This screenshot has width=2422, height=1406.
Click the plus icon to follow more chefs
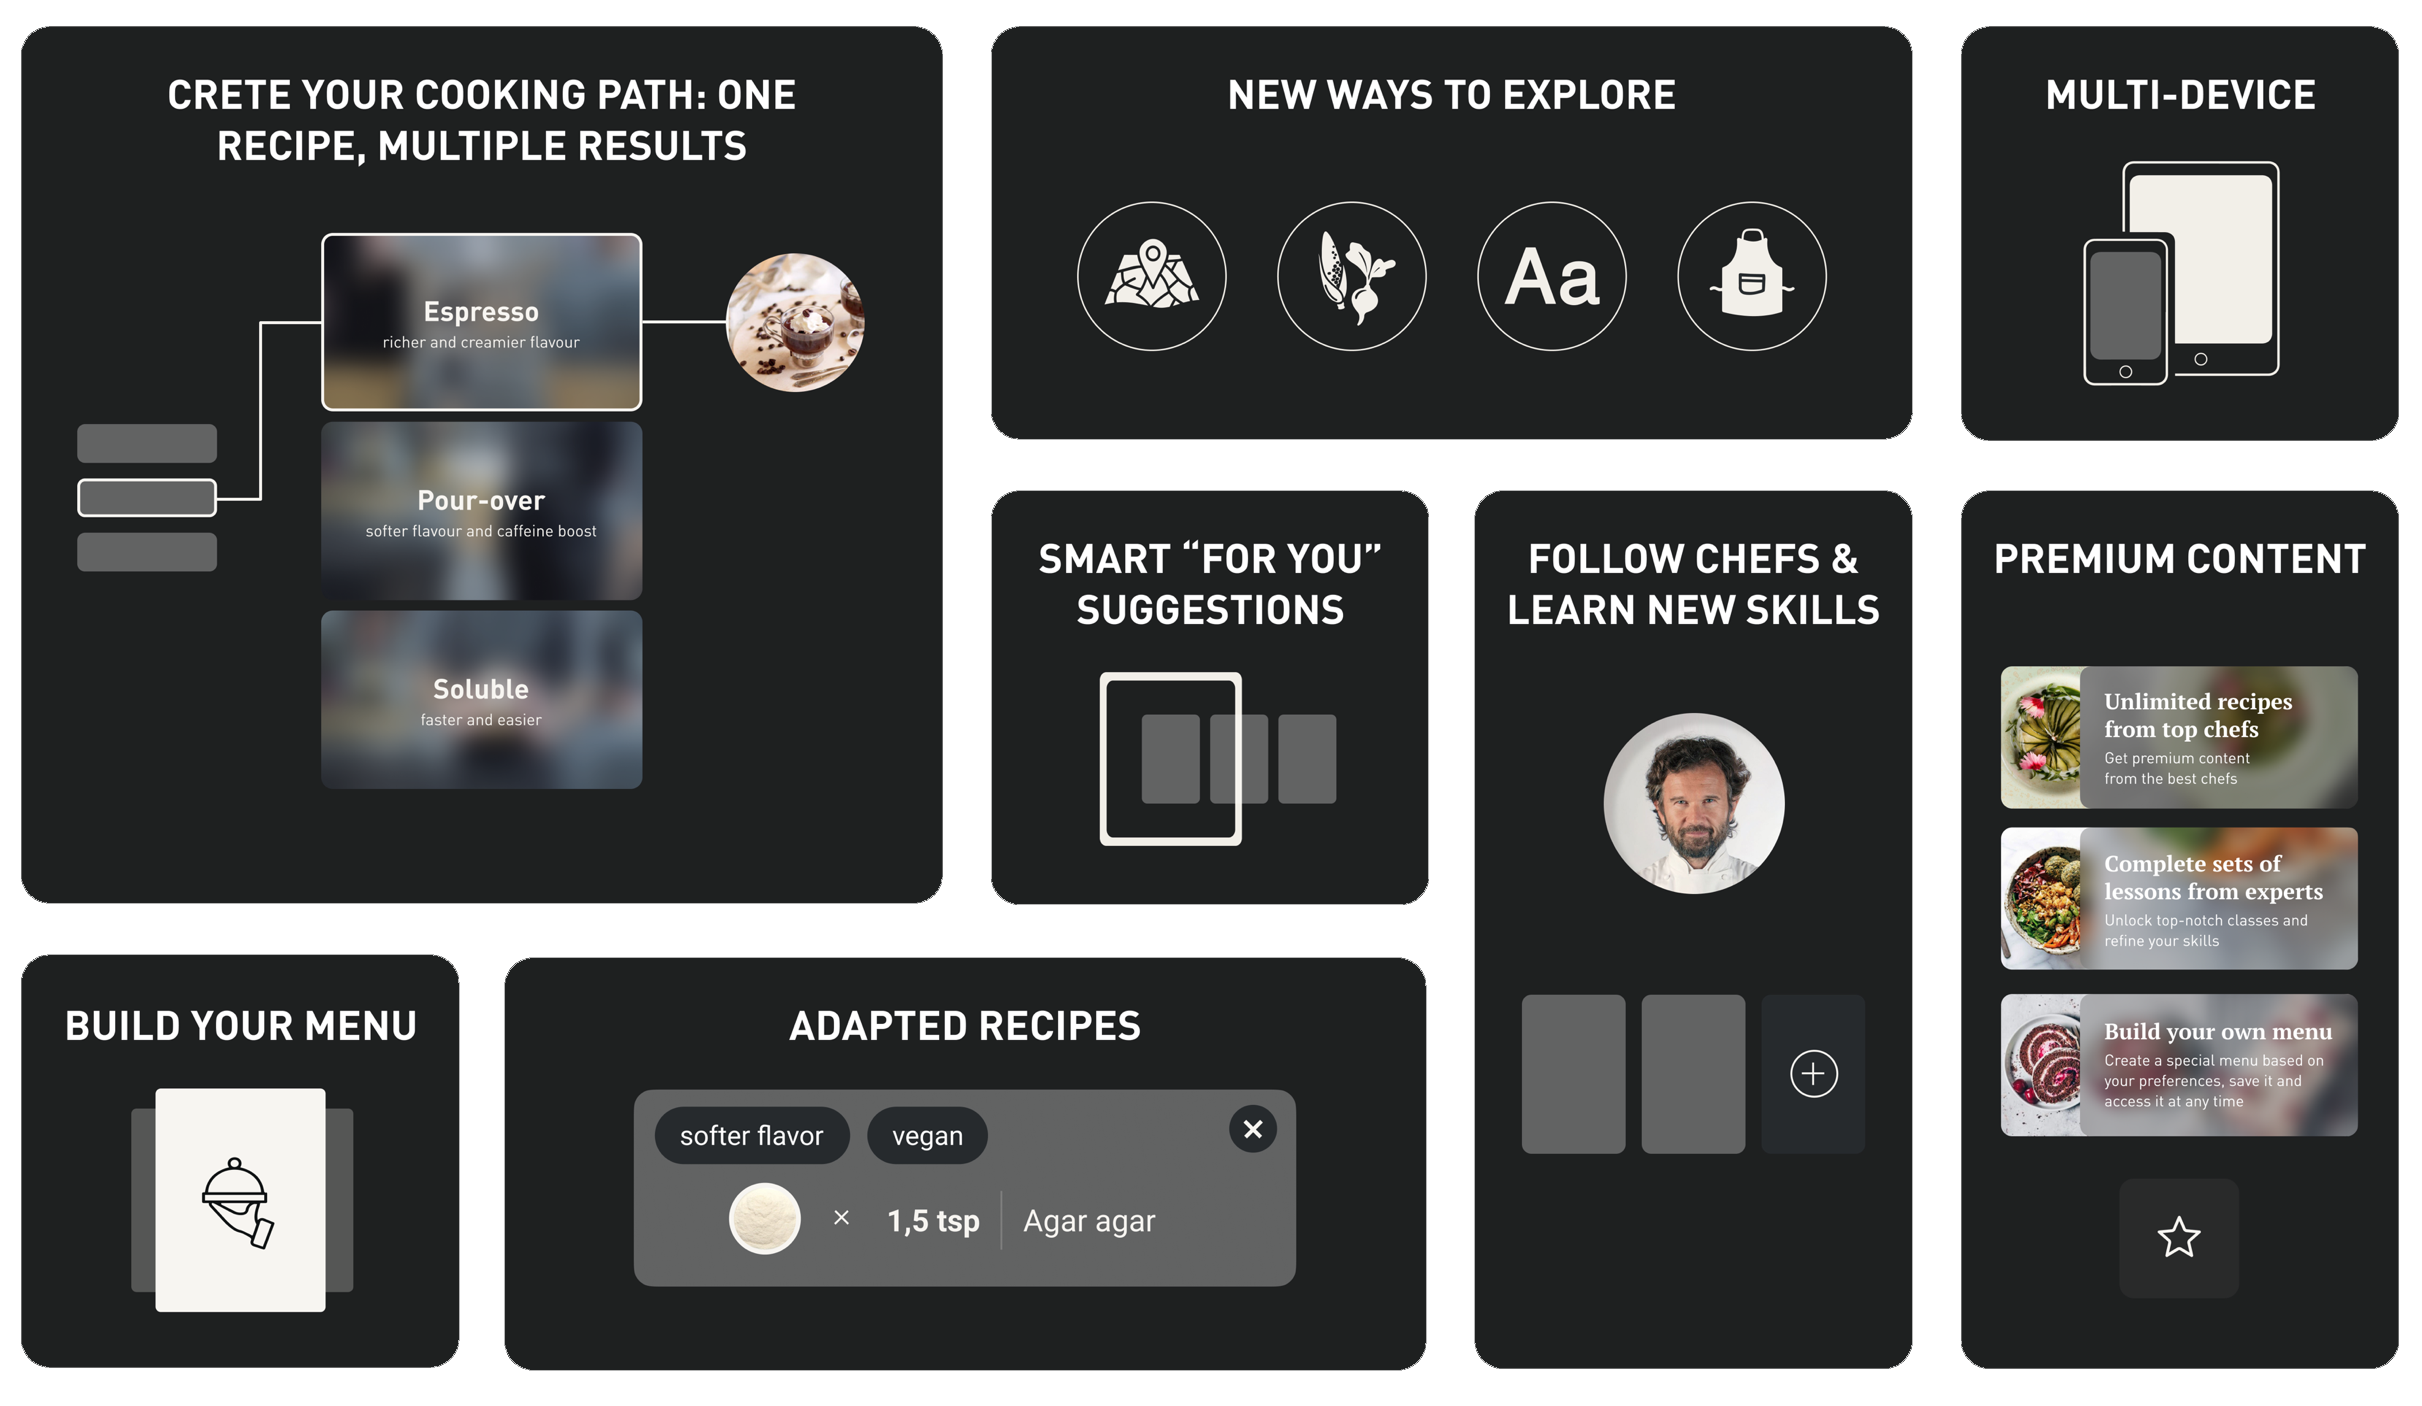1812,1073
